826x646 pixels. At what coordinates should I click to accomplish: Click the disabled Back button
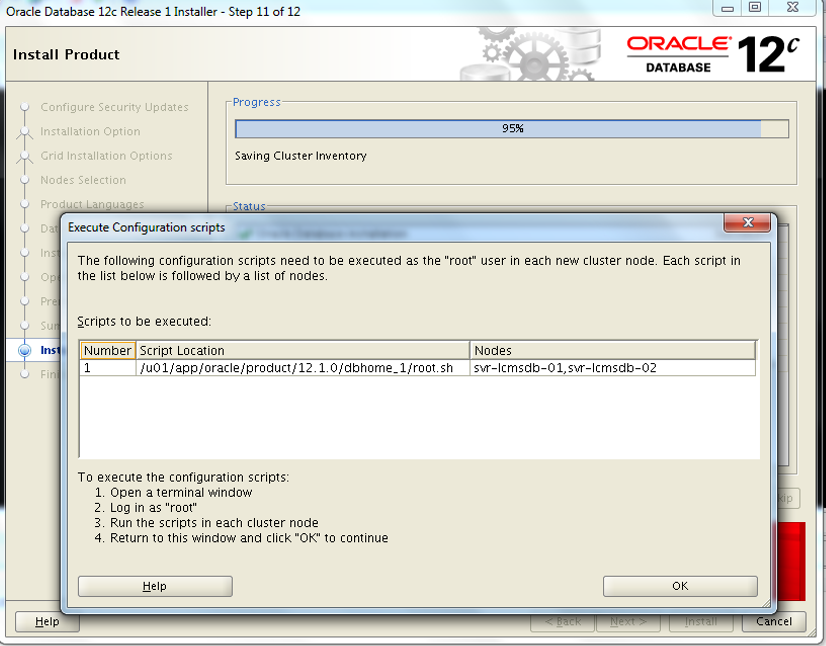point(562,622)
